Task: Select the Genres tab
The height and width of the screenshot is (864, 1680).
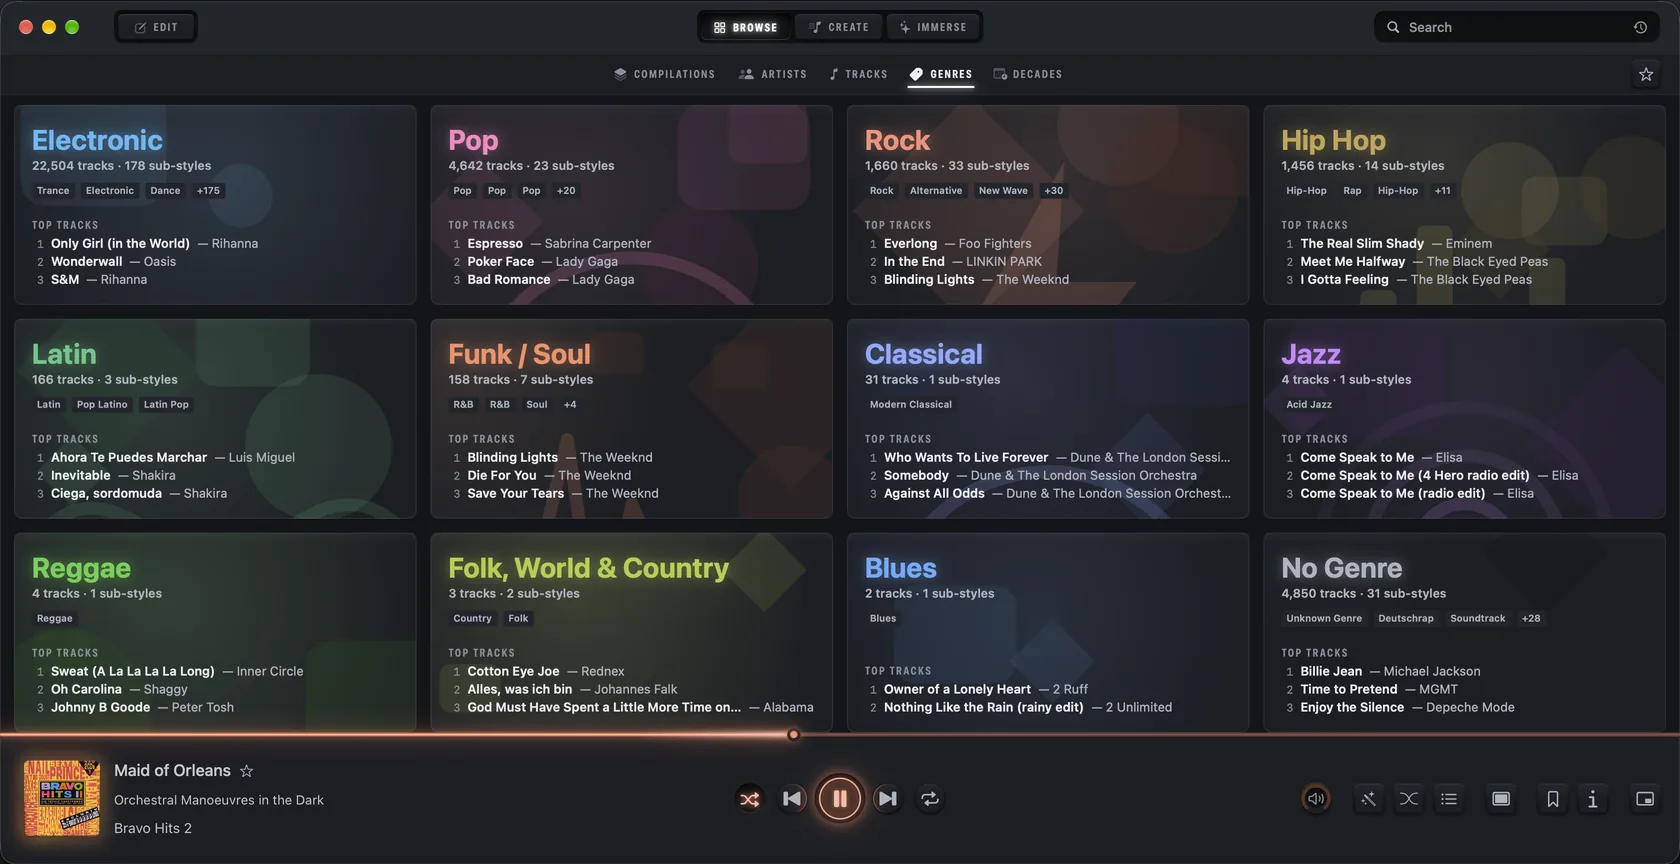Action: (941, 74)
